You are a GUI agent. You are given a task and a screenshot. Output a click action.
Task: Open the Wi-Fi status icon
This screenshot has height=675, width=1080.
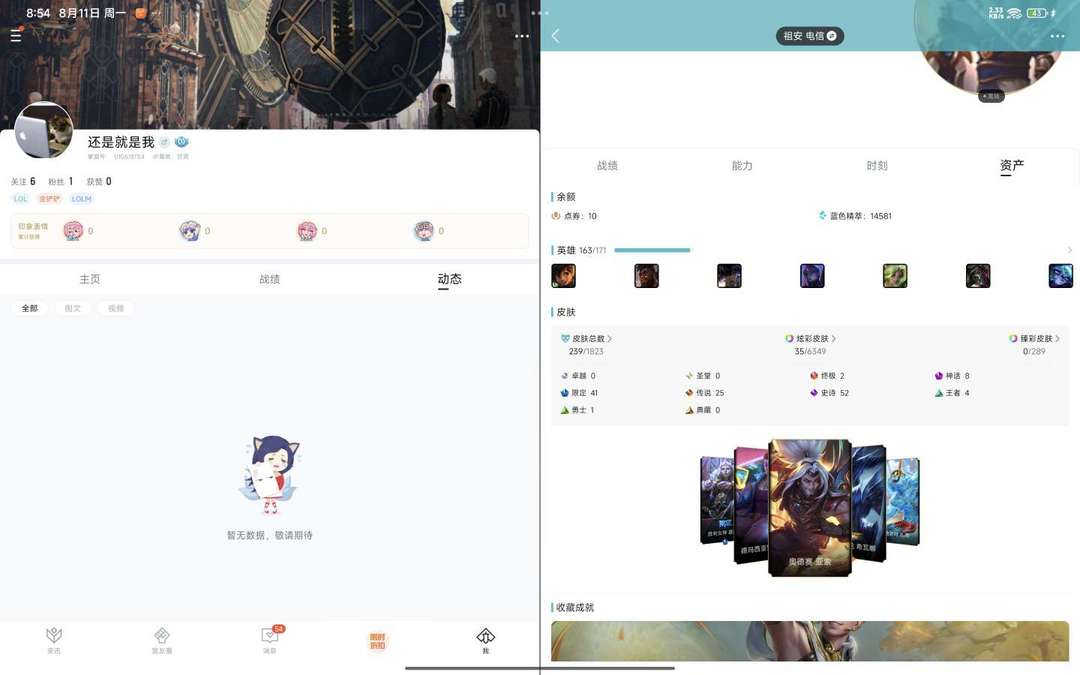click(1015, 13)
